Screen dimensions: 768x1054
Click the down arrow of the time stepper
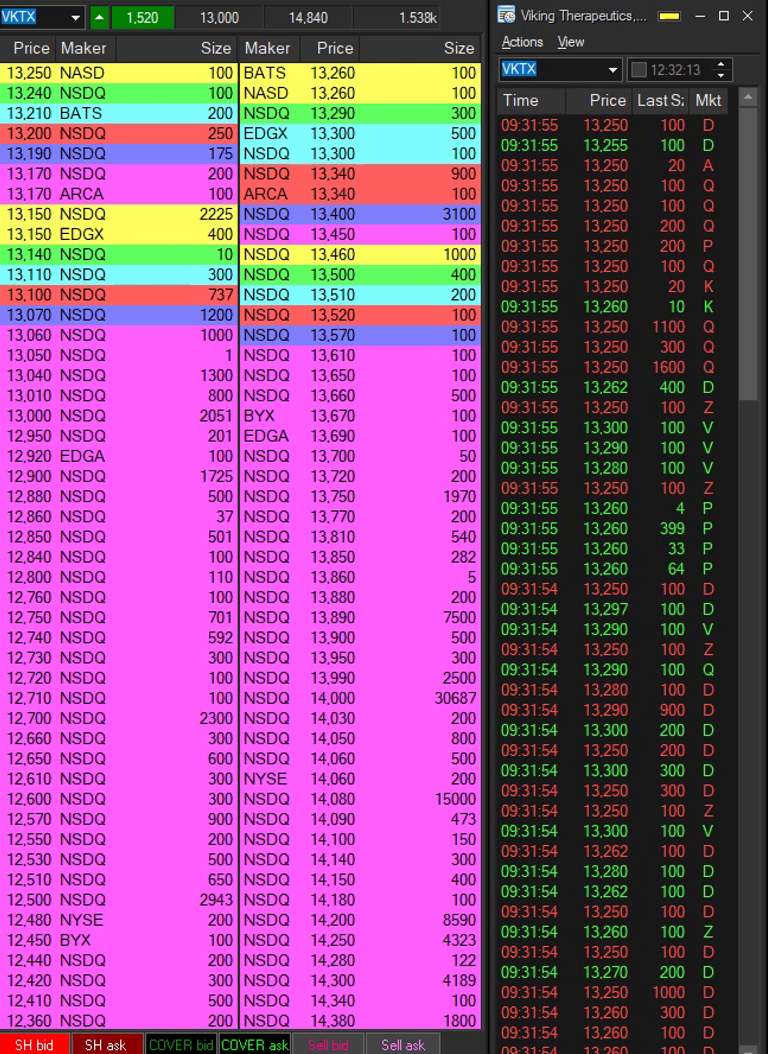(x=721, y=75)
